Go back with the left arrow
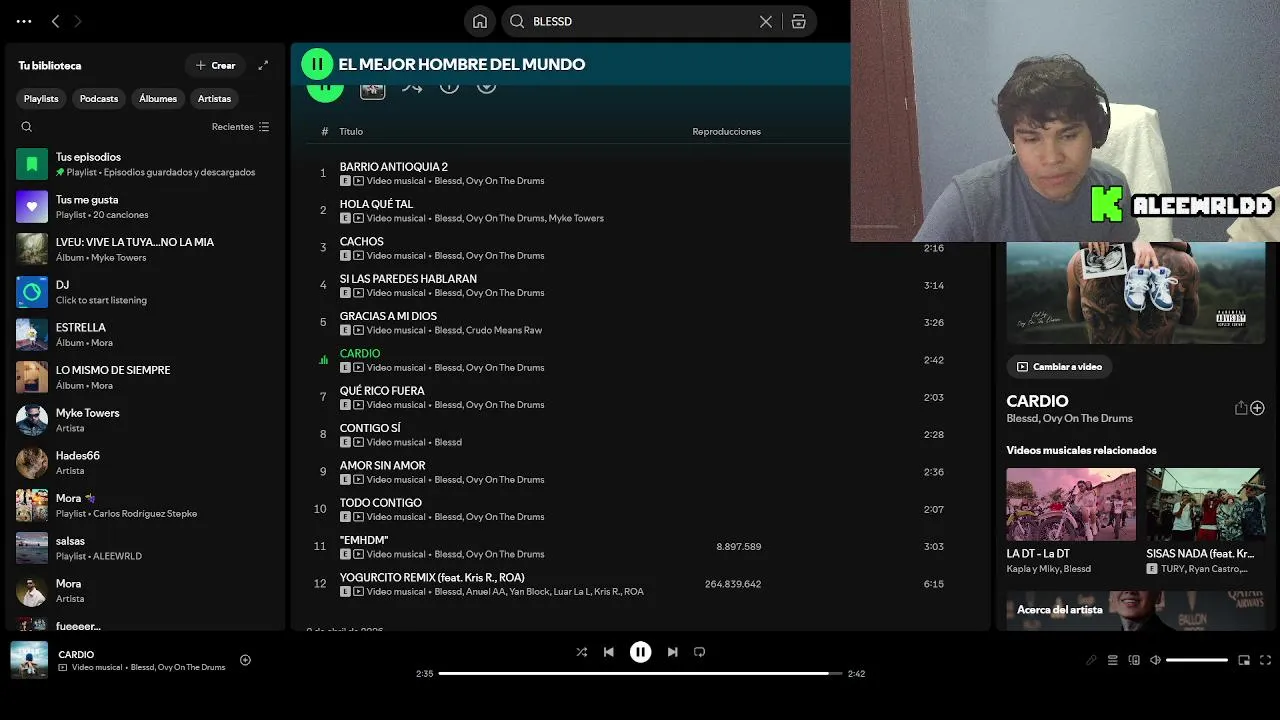The image size is (1280, 720). coord(55,21)
